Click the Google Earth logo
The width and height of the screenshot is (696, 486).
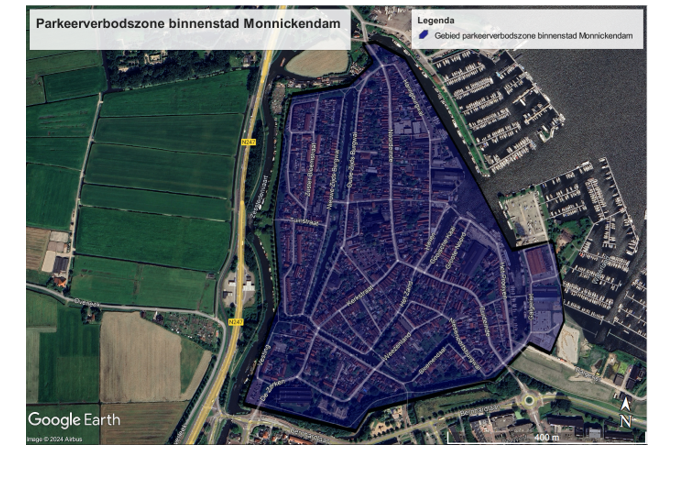[73, 419]
